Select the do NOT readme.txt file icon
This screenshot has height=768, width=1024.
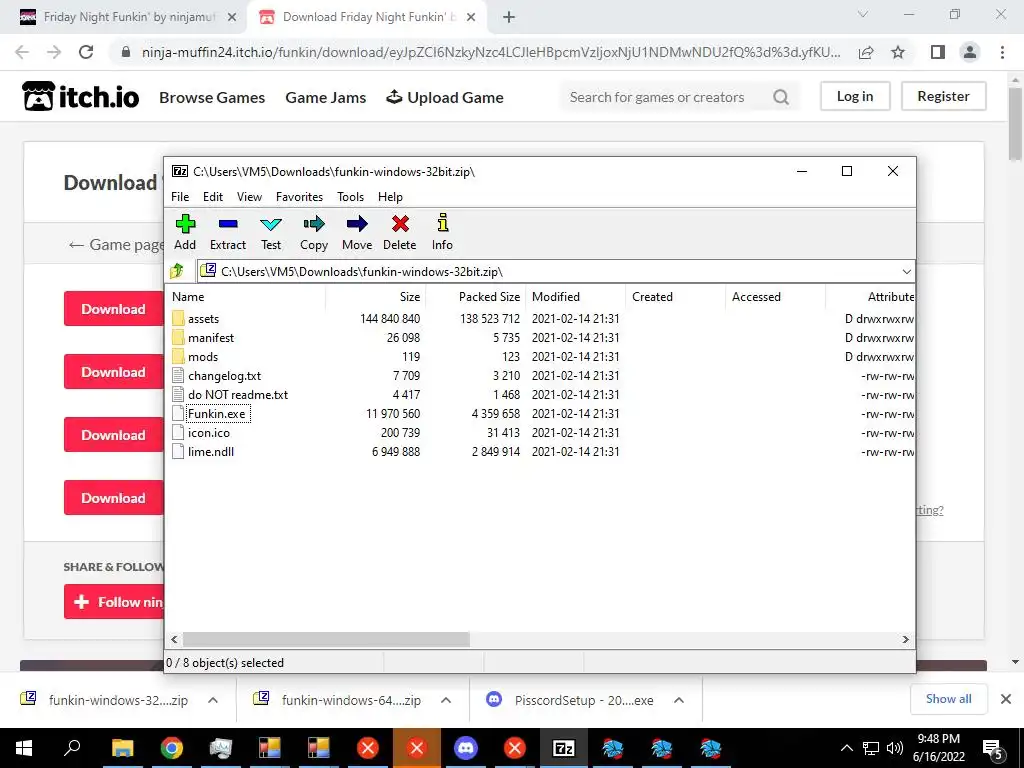tap(178, 394)
